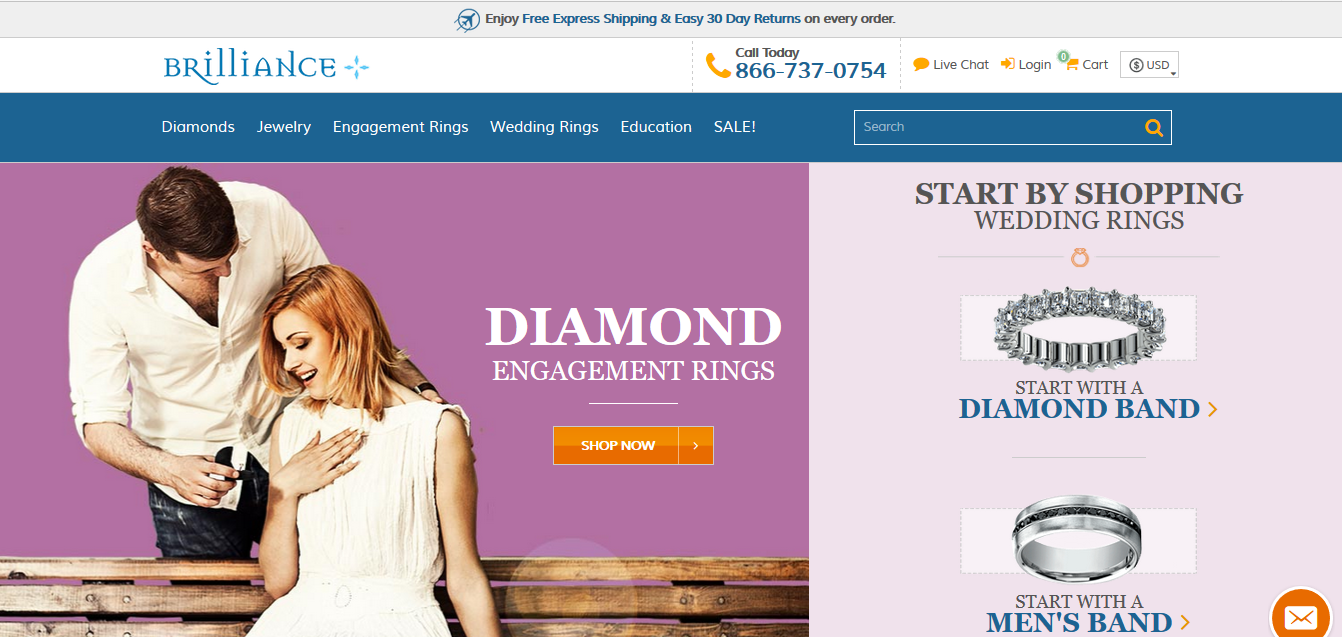Open the USD currency dropdown
This screenshot has height=637, width=1342.
click(x=1149, y=65)
